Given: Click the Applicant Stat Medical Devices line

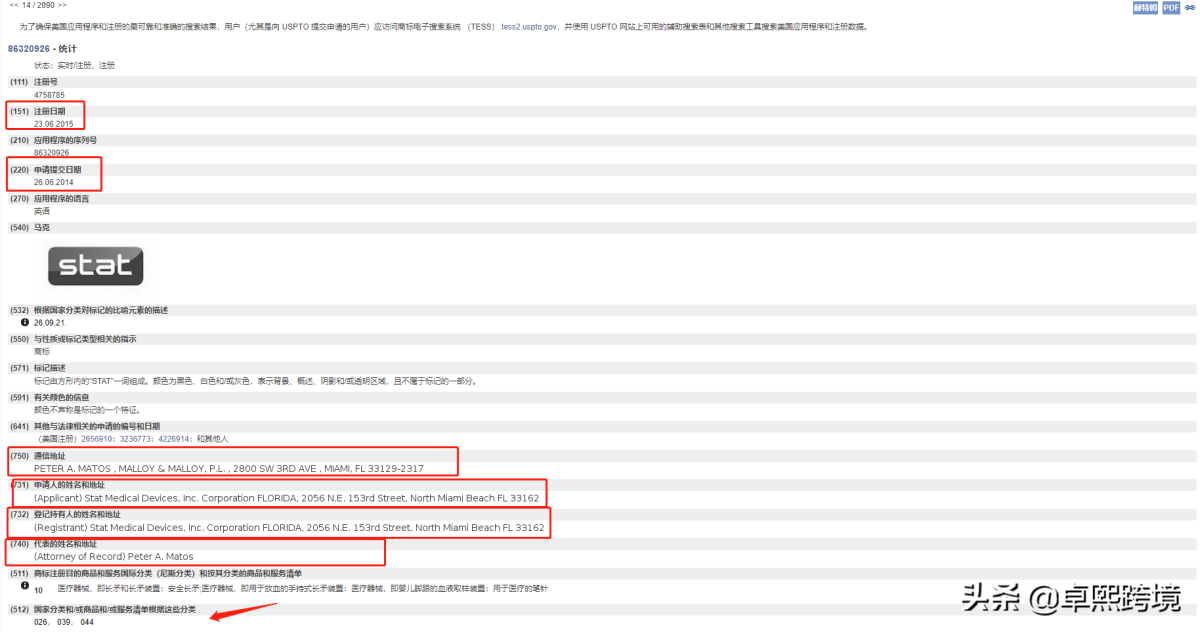Looking at the screenshot, I should [286, 498].
